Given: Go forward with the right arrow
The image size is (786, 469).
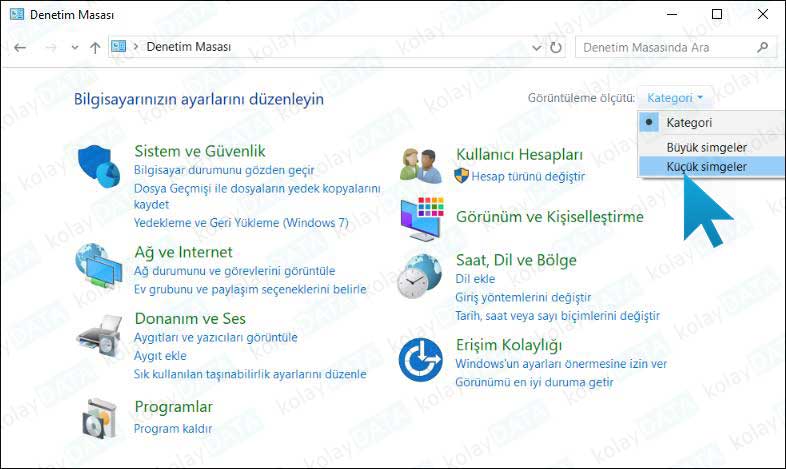Looking at the screenshot, I should pos(51,48).
